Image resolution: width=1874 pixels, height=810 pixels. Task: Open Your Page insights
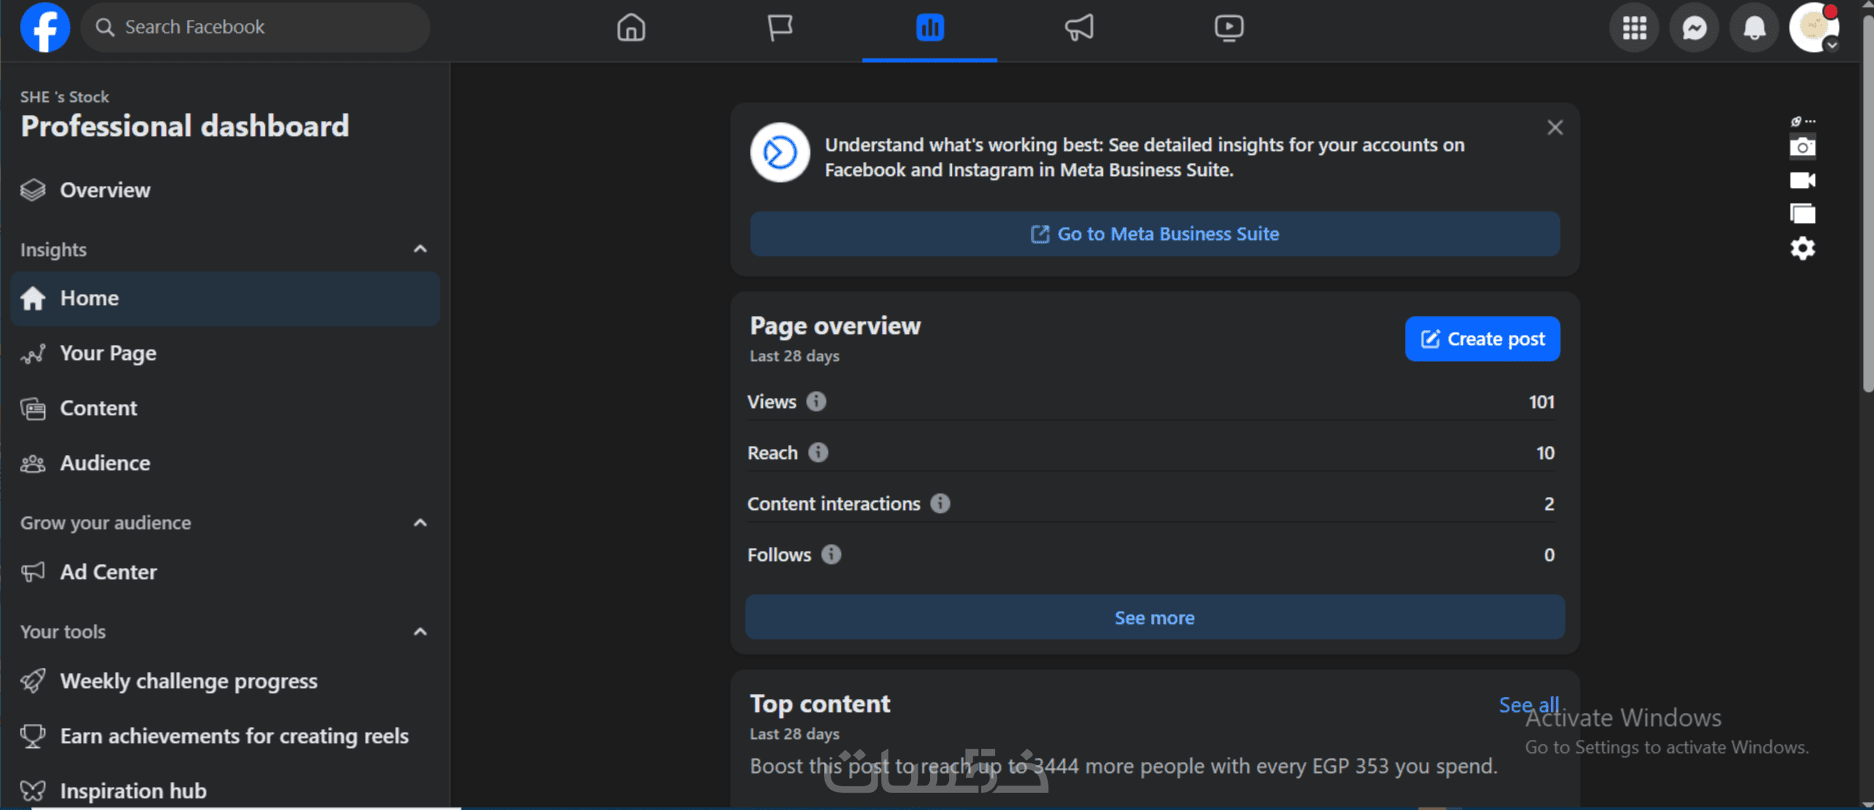point(225,353)
